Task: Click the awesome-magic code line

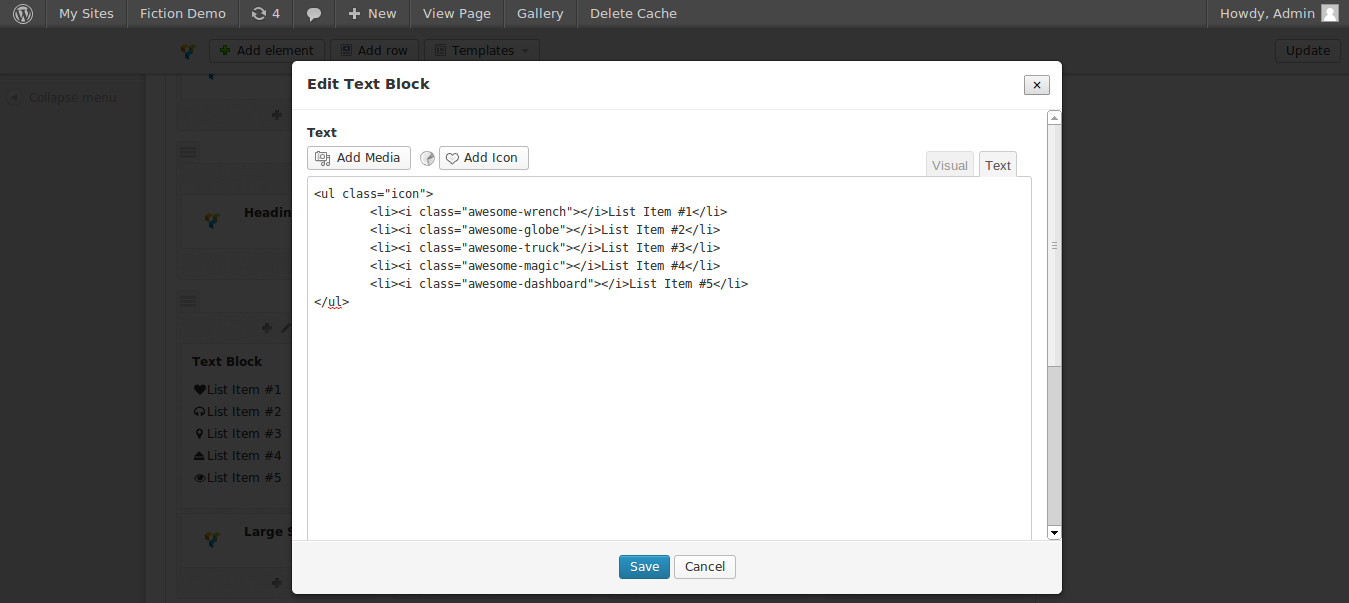Action: coord(545,266)
